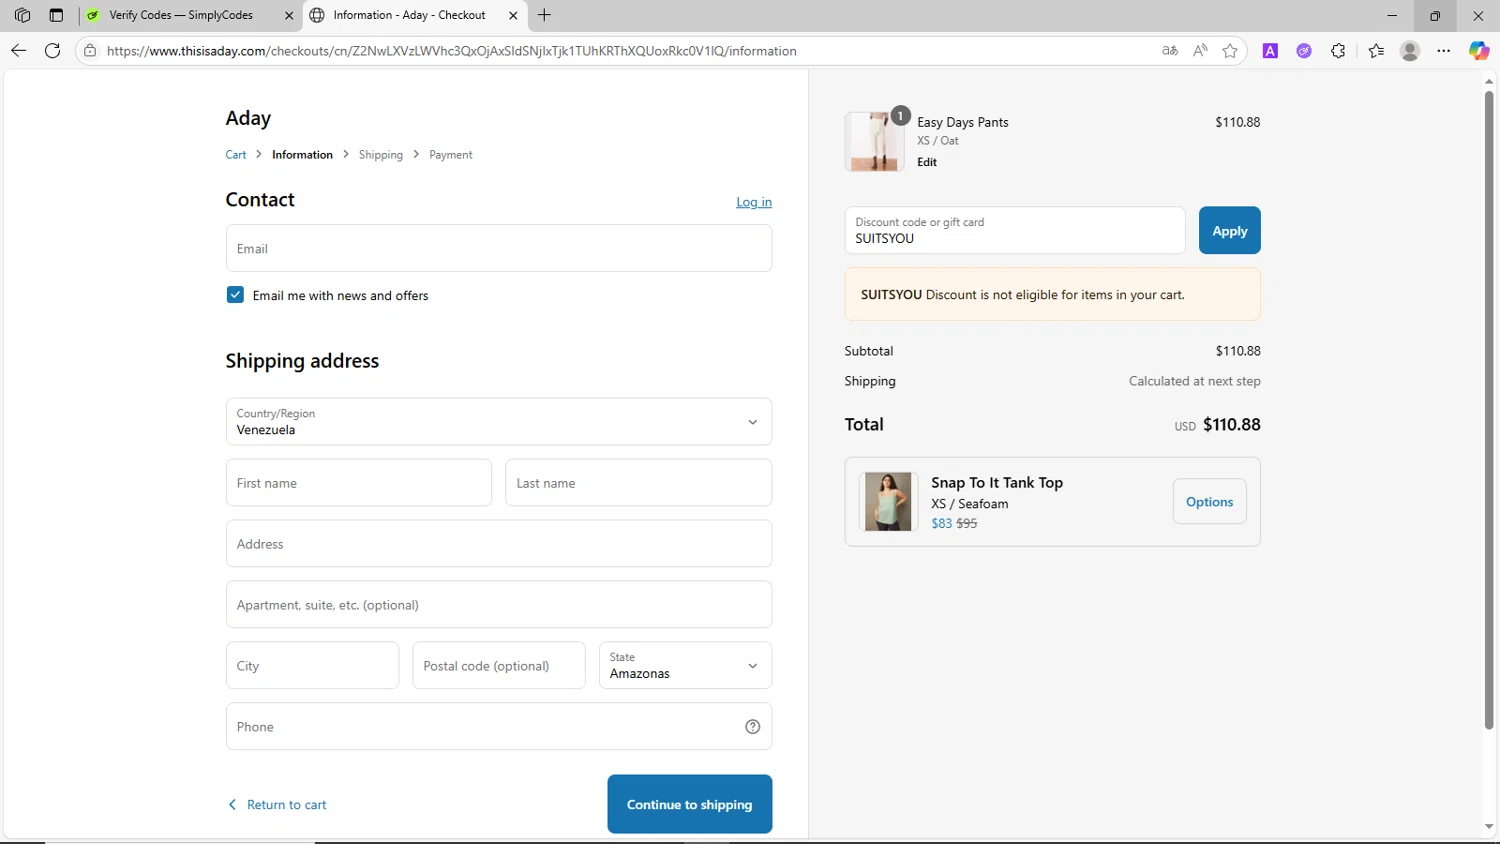1500x844 pixels.
Task: Select the Payment breadcrumb step
Action: coord(451,155)
